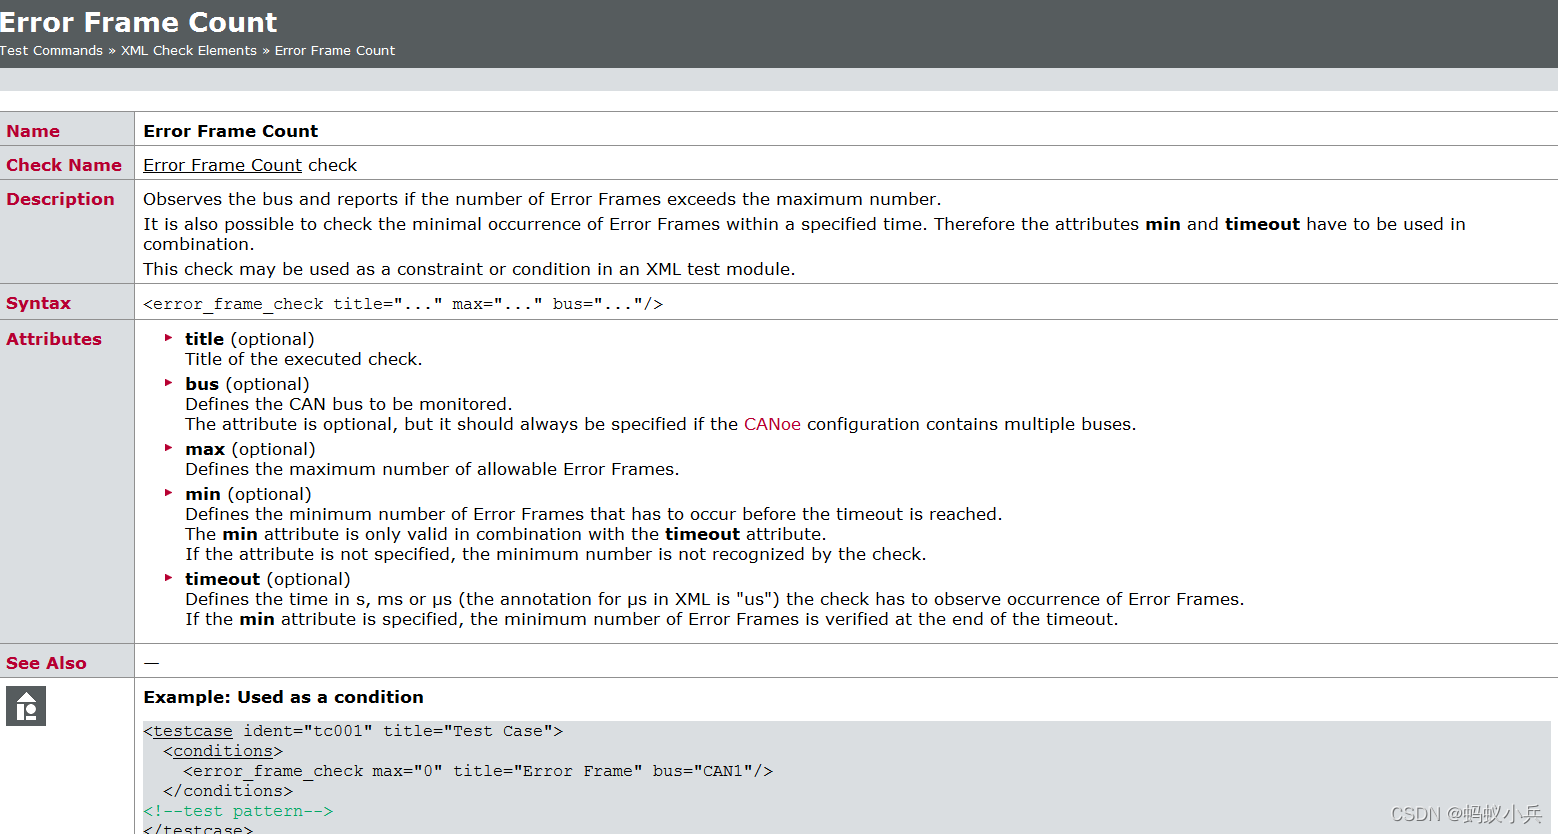This screenshot has height=834, width=1558.
Task: Click the underlined 'testcase' link in example code
Action: (193, 731)
